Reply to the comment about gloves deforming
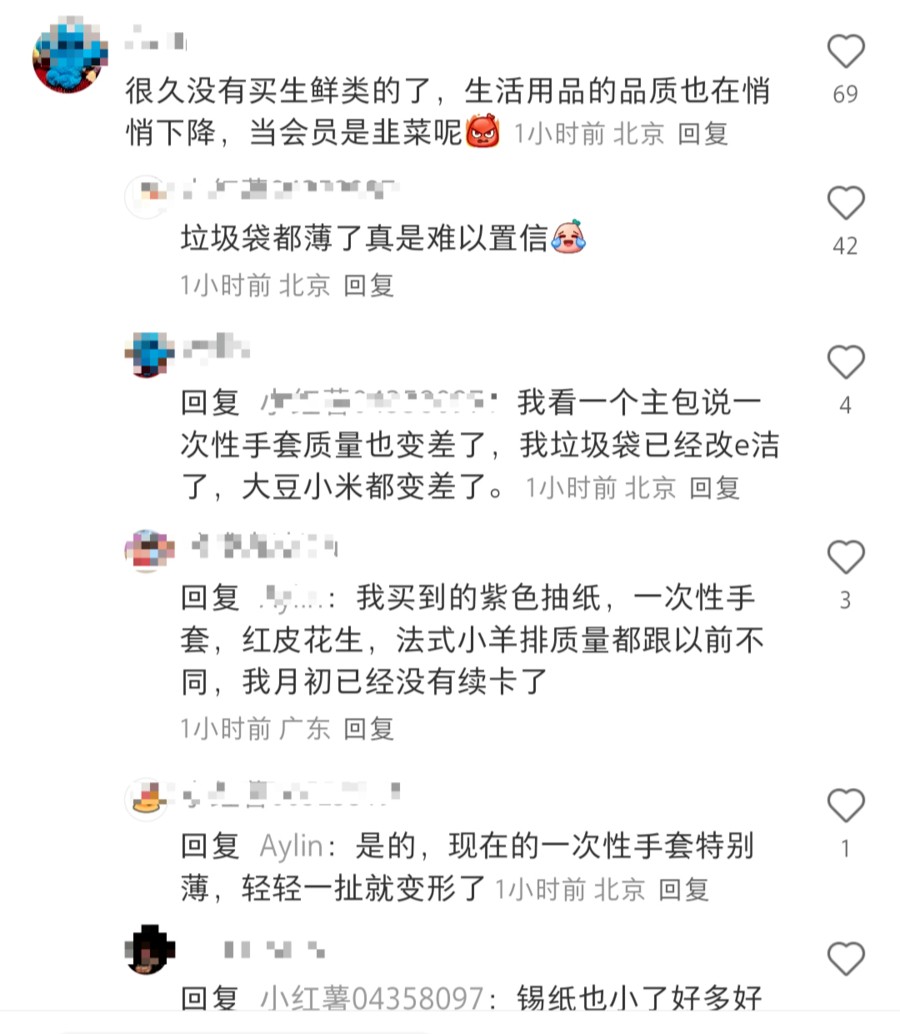This screenshot has width=900, height=1034. click(x=684, y=890)
